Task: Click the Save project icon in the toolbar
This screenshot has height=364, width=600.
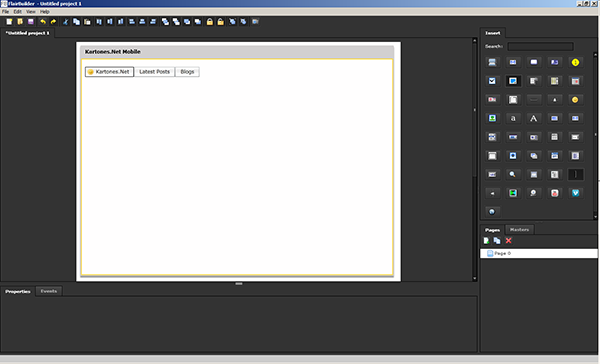Action: pos(31,22)
